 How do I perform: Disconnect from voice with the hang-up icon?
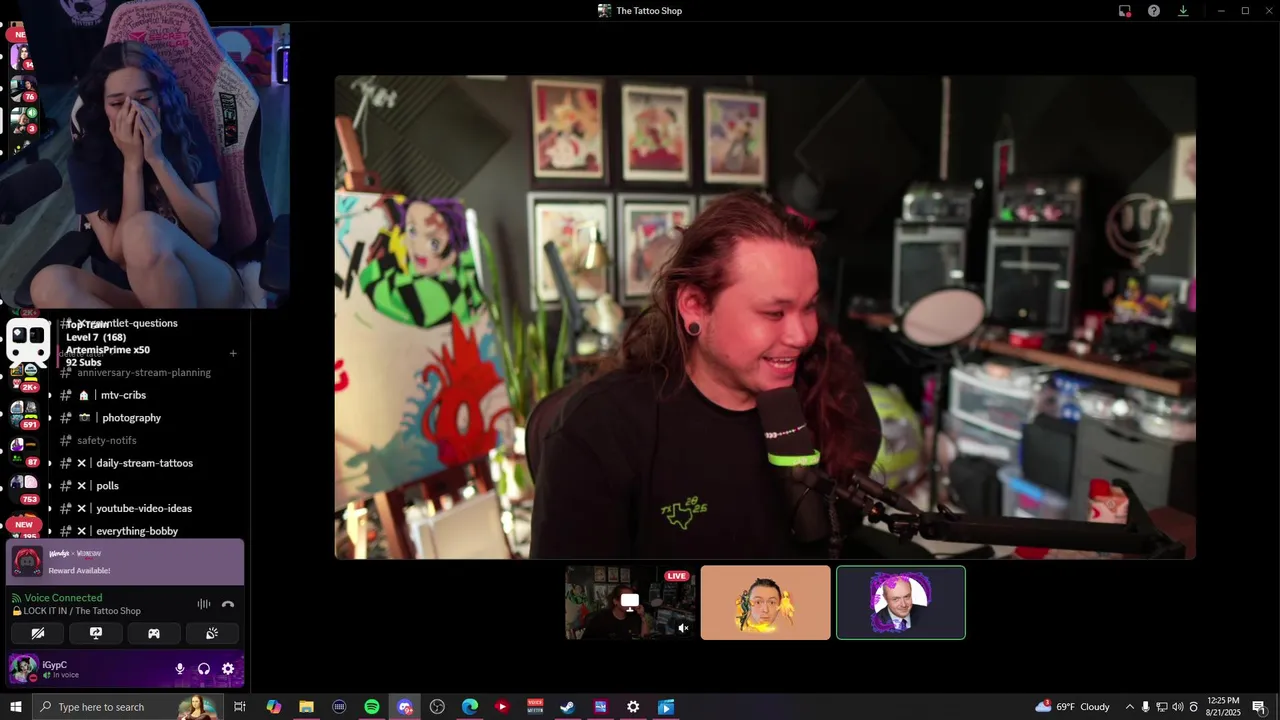coord(228,604)
